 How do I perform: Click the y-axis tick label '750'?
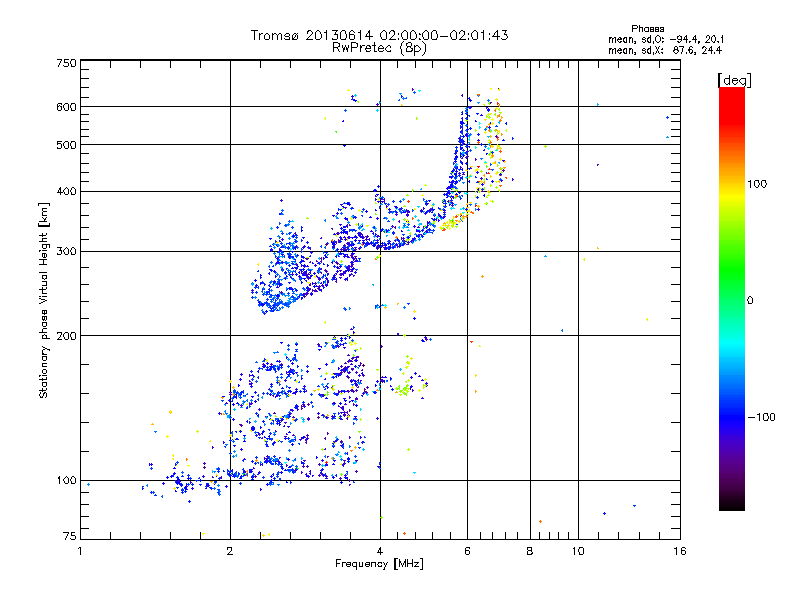67,63
